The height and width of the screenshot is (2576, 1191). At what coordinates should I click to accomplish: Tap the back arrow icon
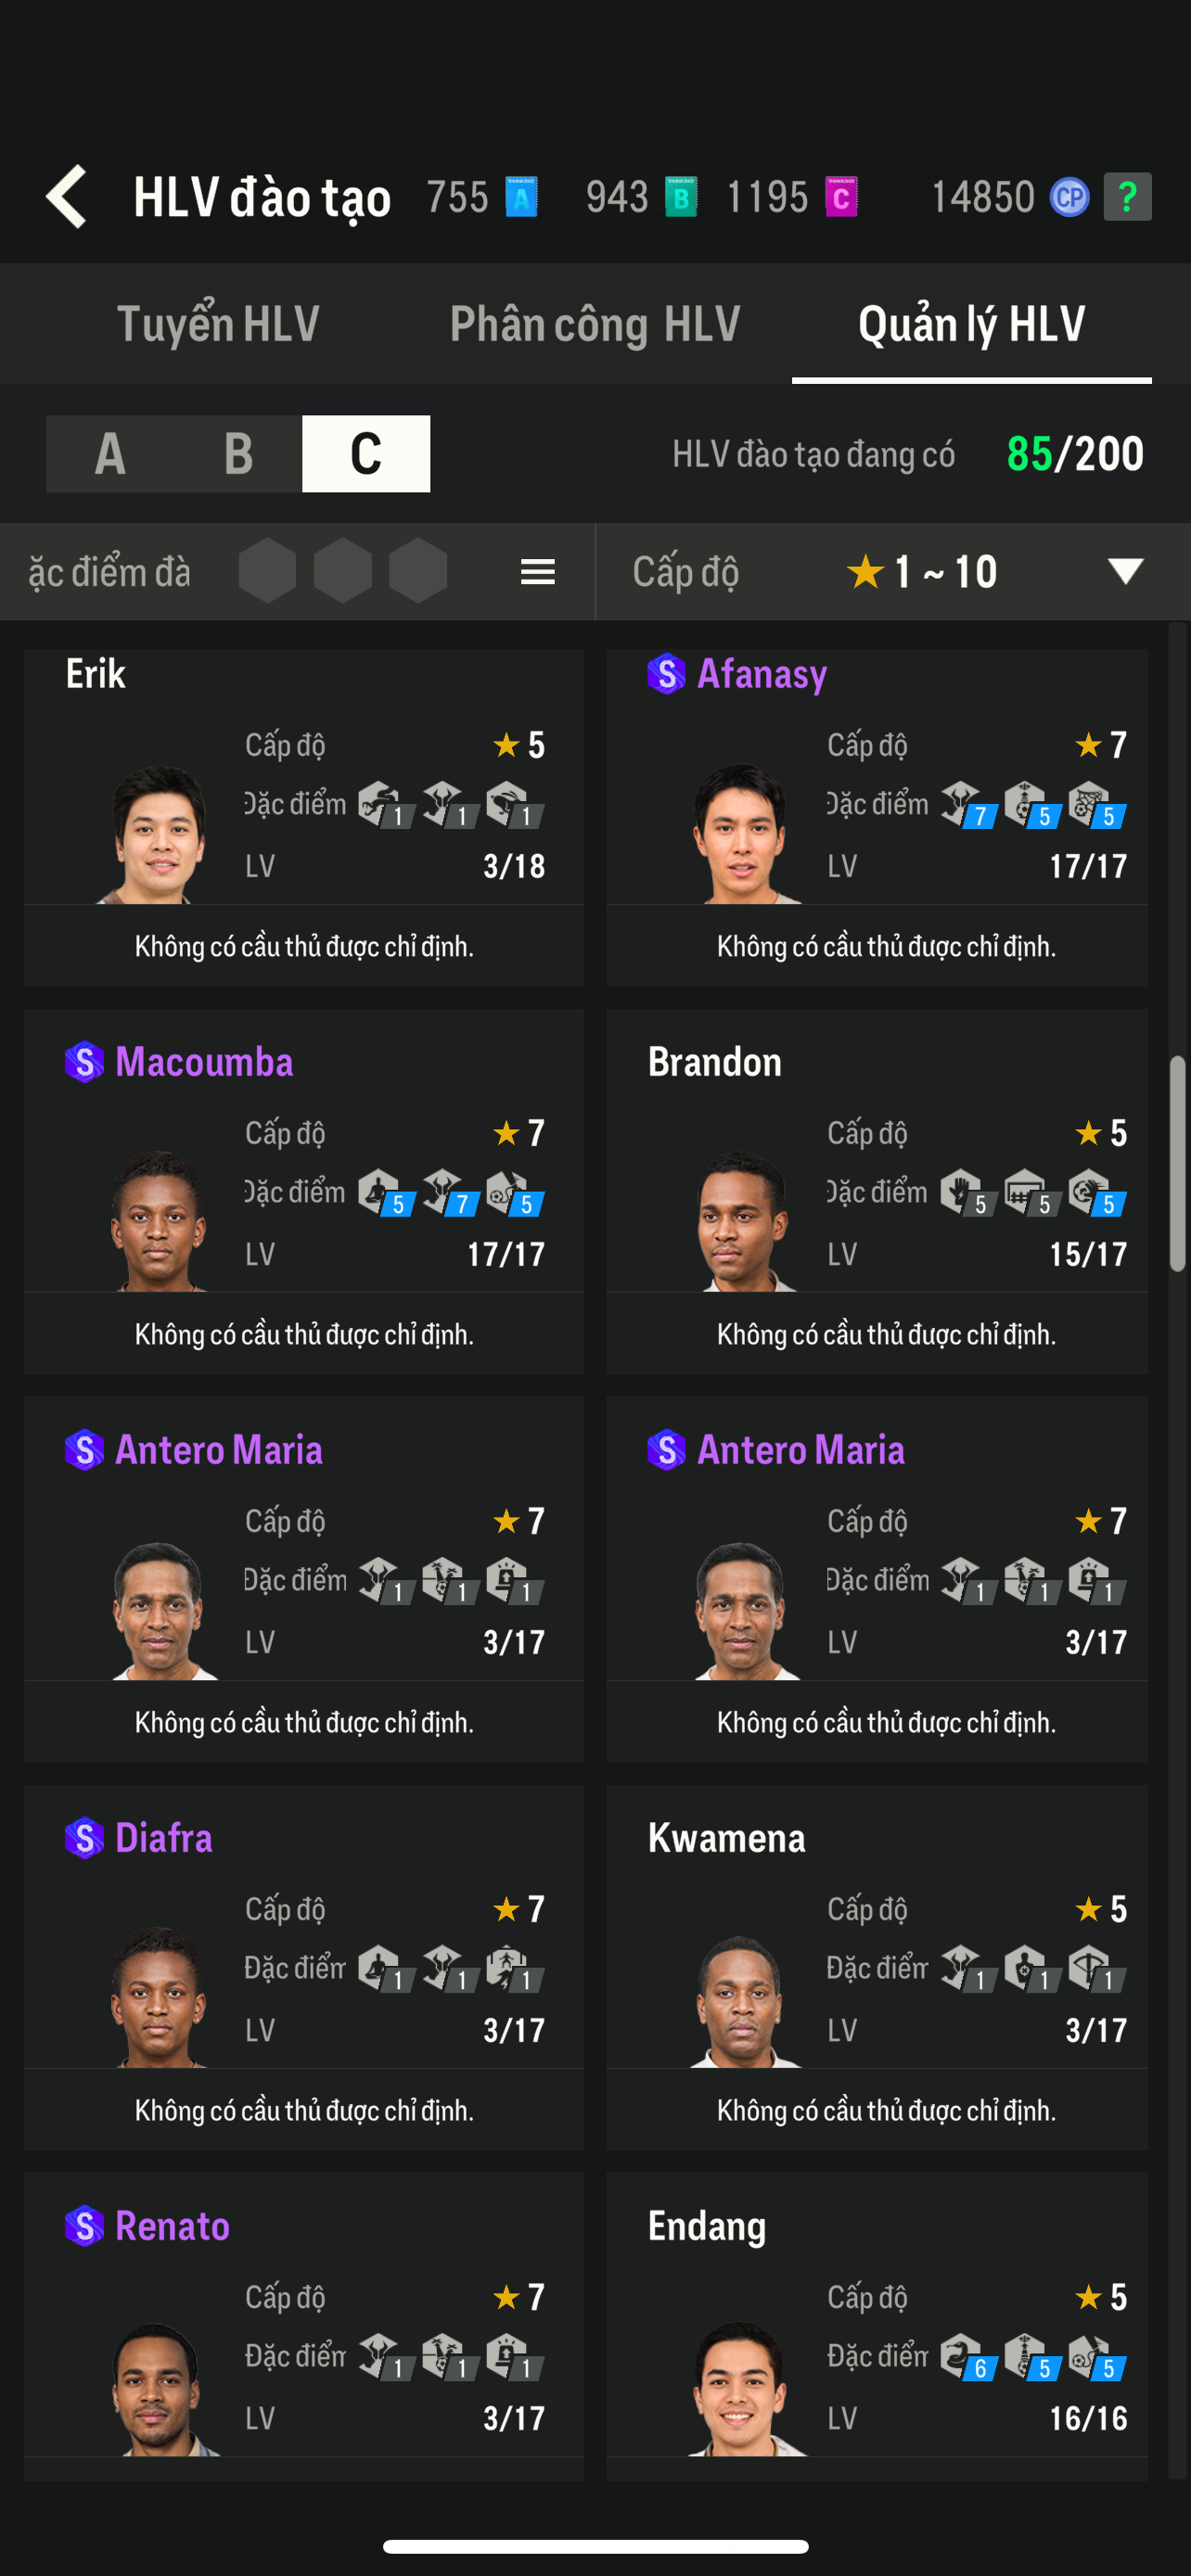68,196
